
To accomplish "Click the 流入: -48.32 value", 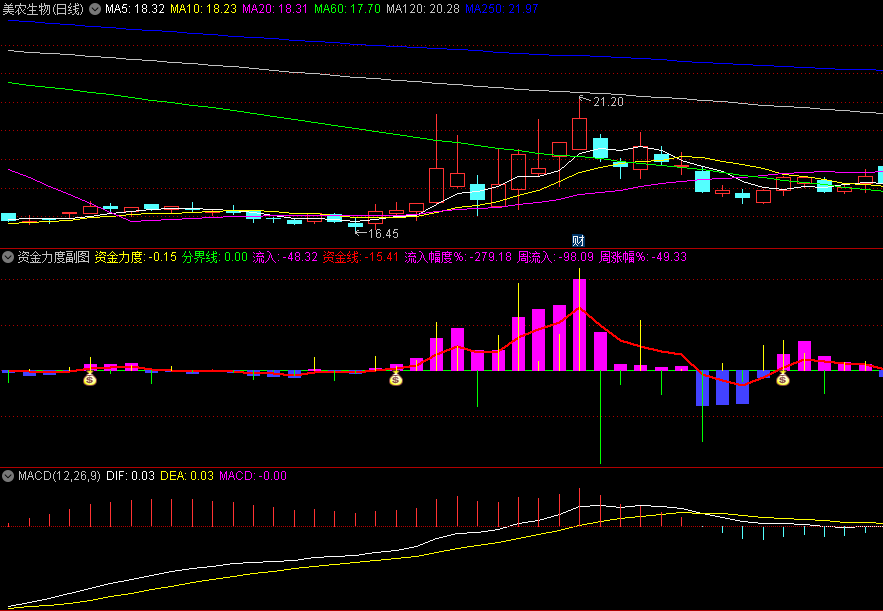I will click(x=285, y=258).
